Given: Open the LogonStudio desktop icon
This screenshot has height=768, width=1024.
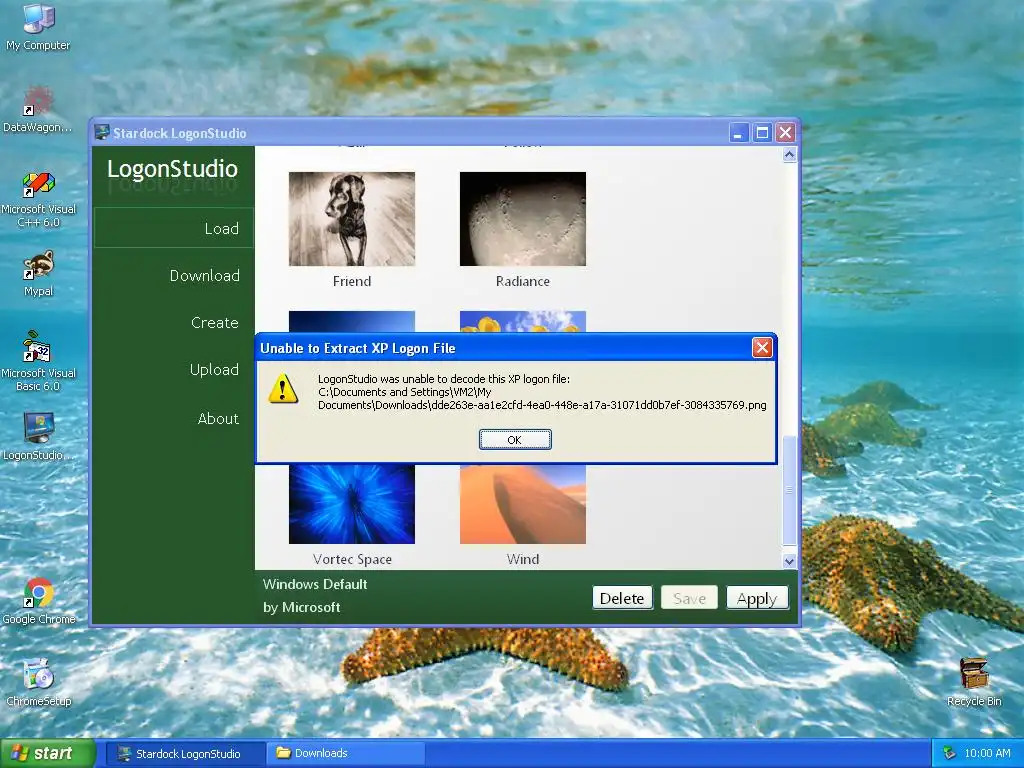Looking at the screenshot, I should point(38,436).
